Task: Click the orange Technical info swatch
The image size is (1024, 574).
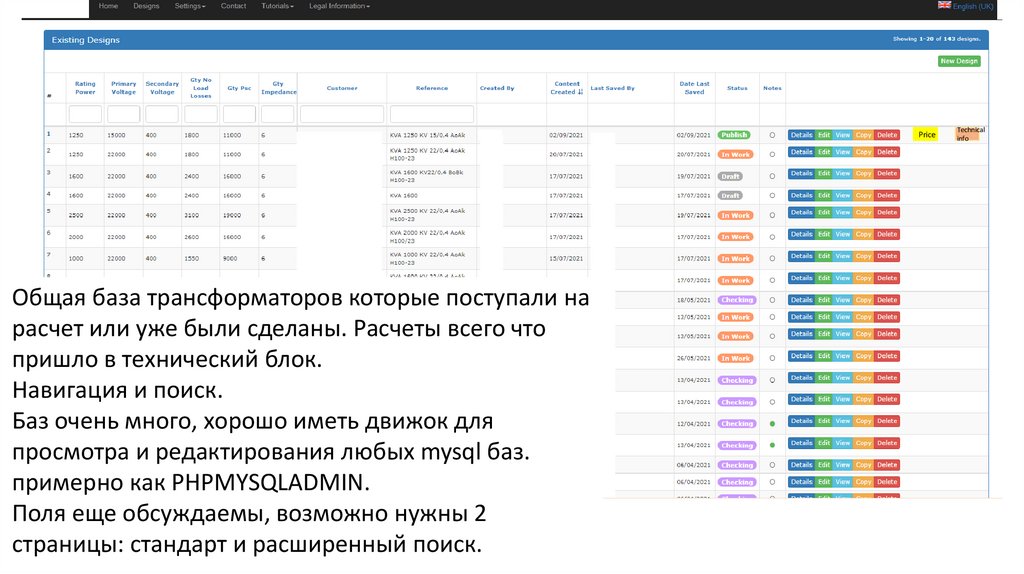Action: pos(969,134)
